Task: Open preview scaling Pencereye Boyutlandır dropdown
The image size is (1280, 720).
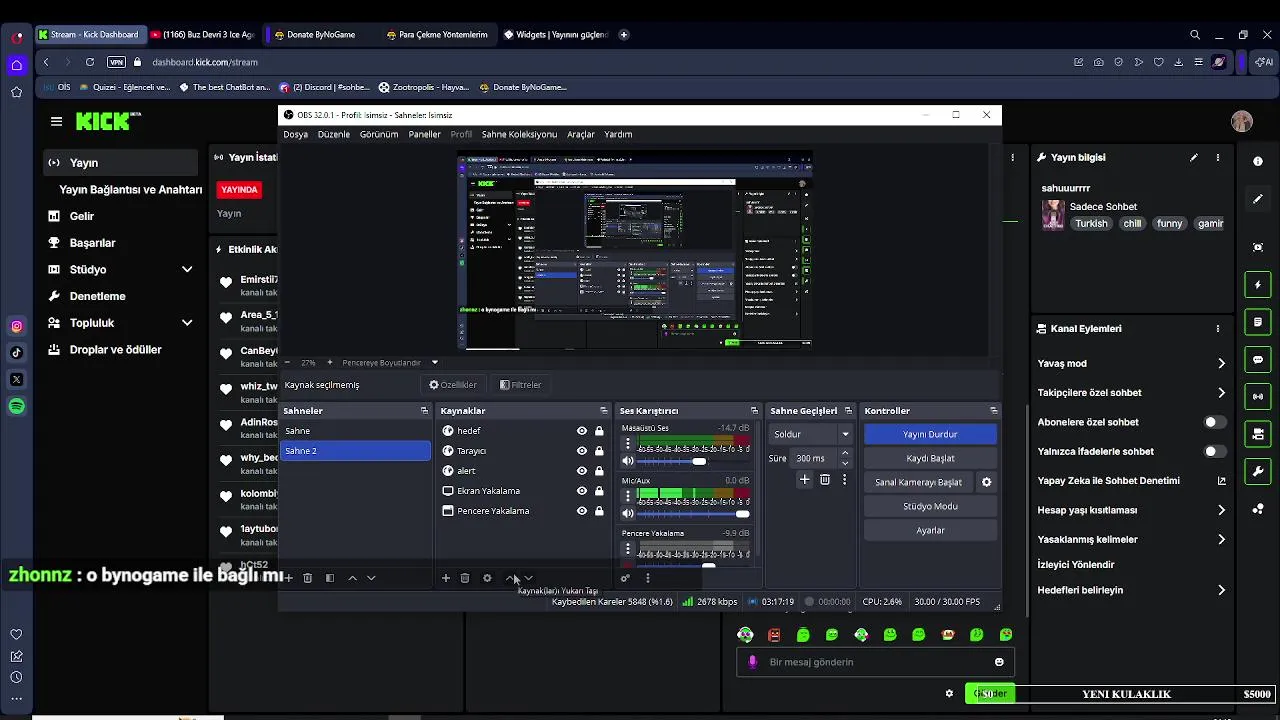Action: (389, 362)
